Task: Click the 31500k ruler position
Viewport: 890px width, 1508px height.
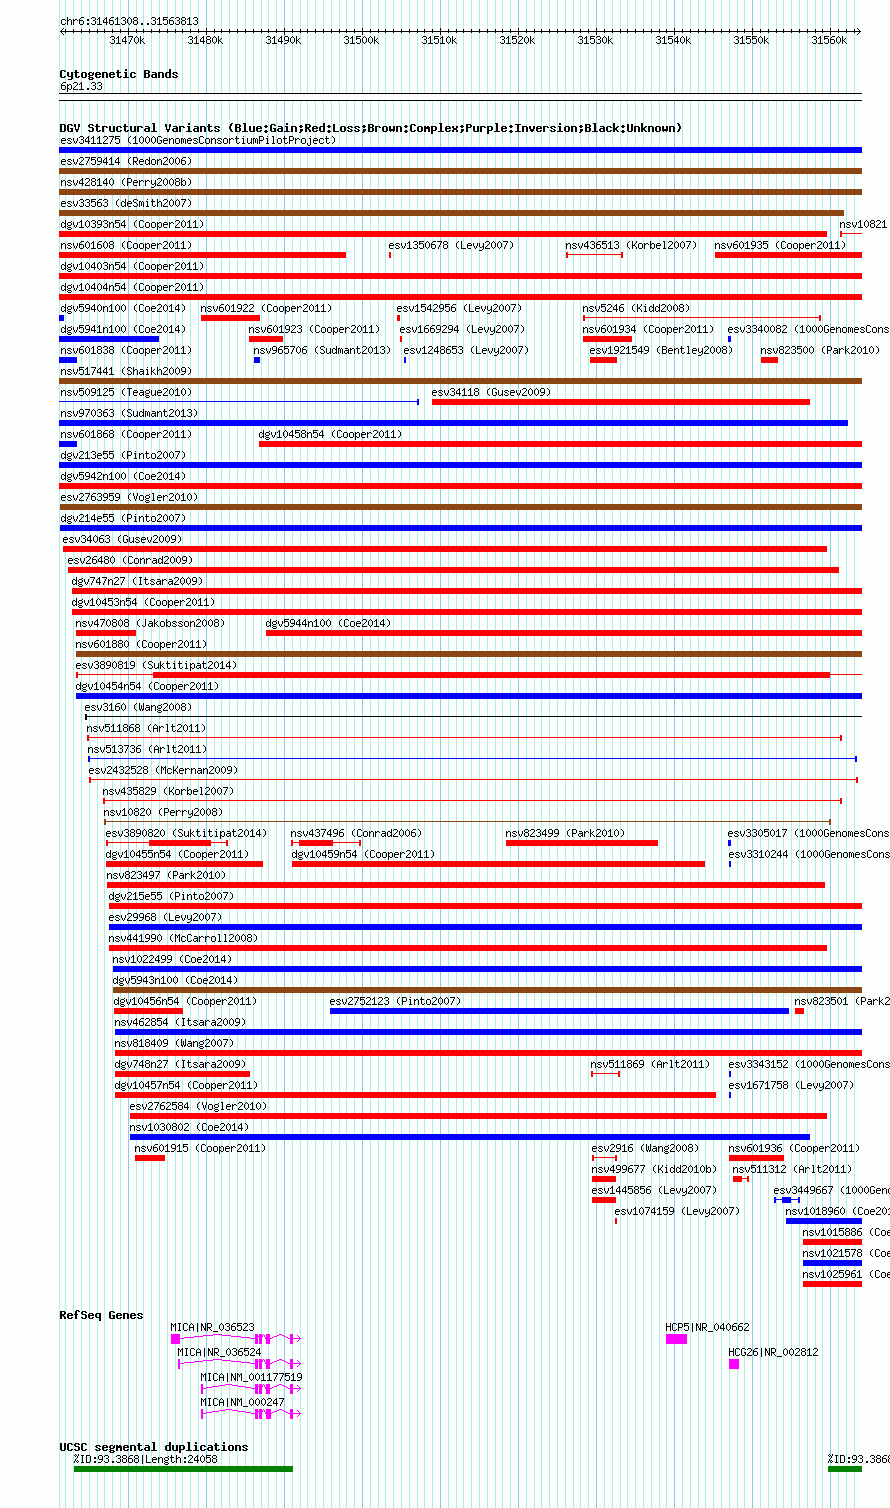Action: tap(361, 40)
